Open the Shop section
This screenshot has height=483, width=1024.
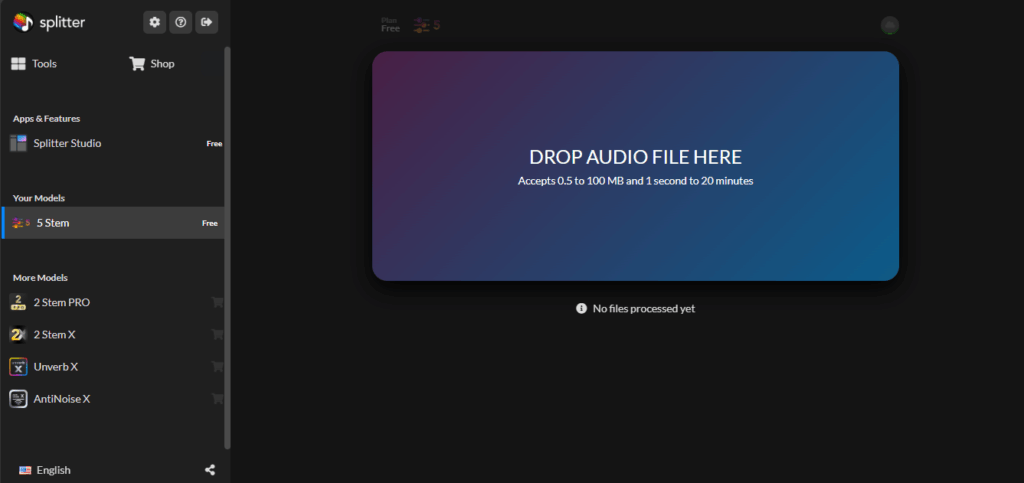coord(151,64)
